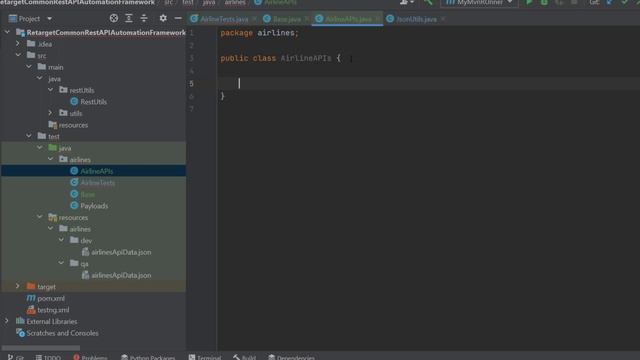640x360 pixels.
Task: Select pom.xml file
Action: [x=51, y=298]
